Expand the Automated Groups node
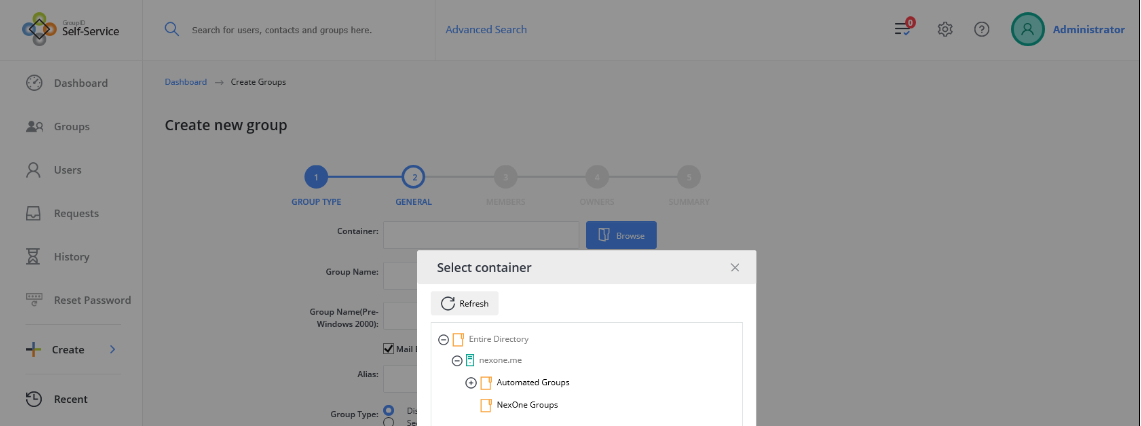1141x426 pixels. click(471, 383)
